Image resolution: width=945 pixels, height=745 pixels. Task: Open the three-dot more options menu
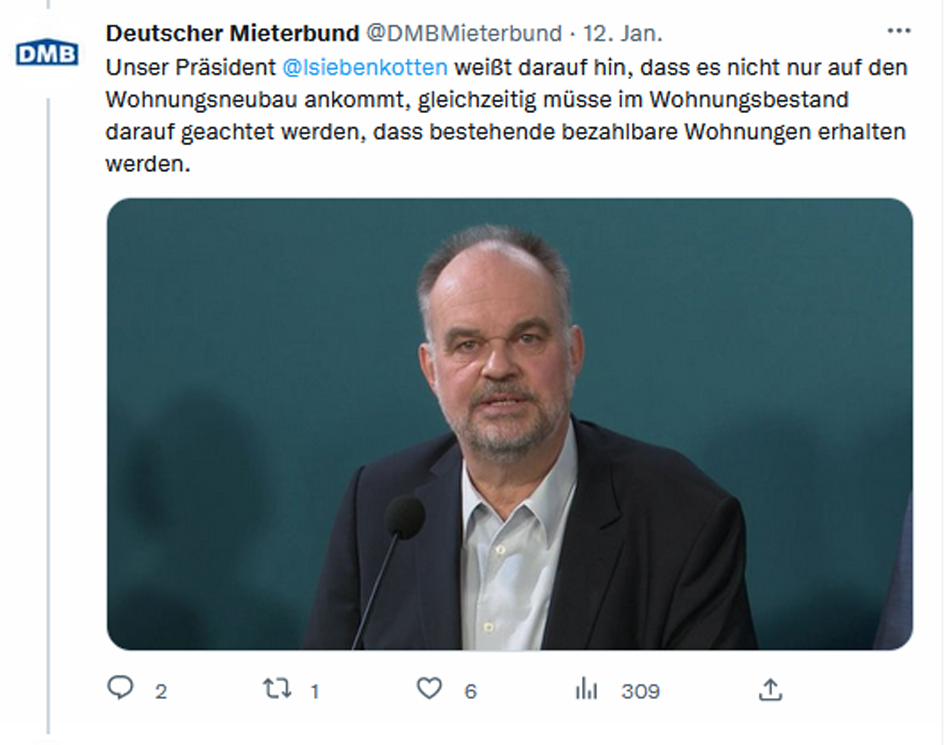(x=899, y=32)
